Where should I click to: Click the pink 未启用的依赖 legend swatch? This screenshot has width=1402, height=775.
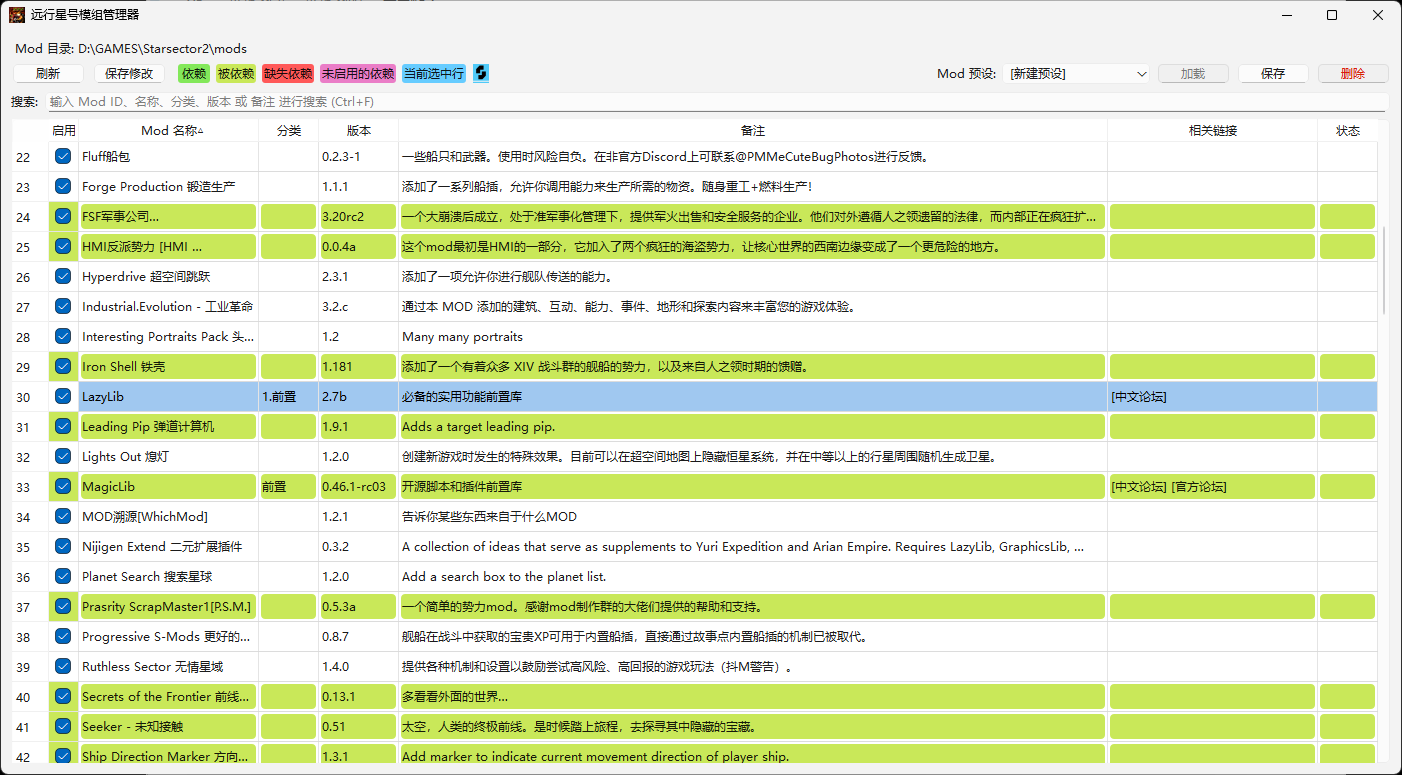pyautogui.click(x=358, y=74)
